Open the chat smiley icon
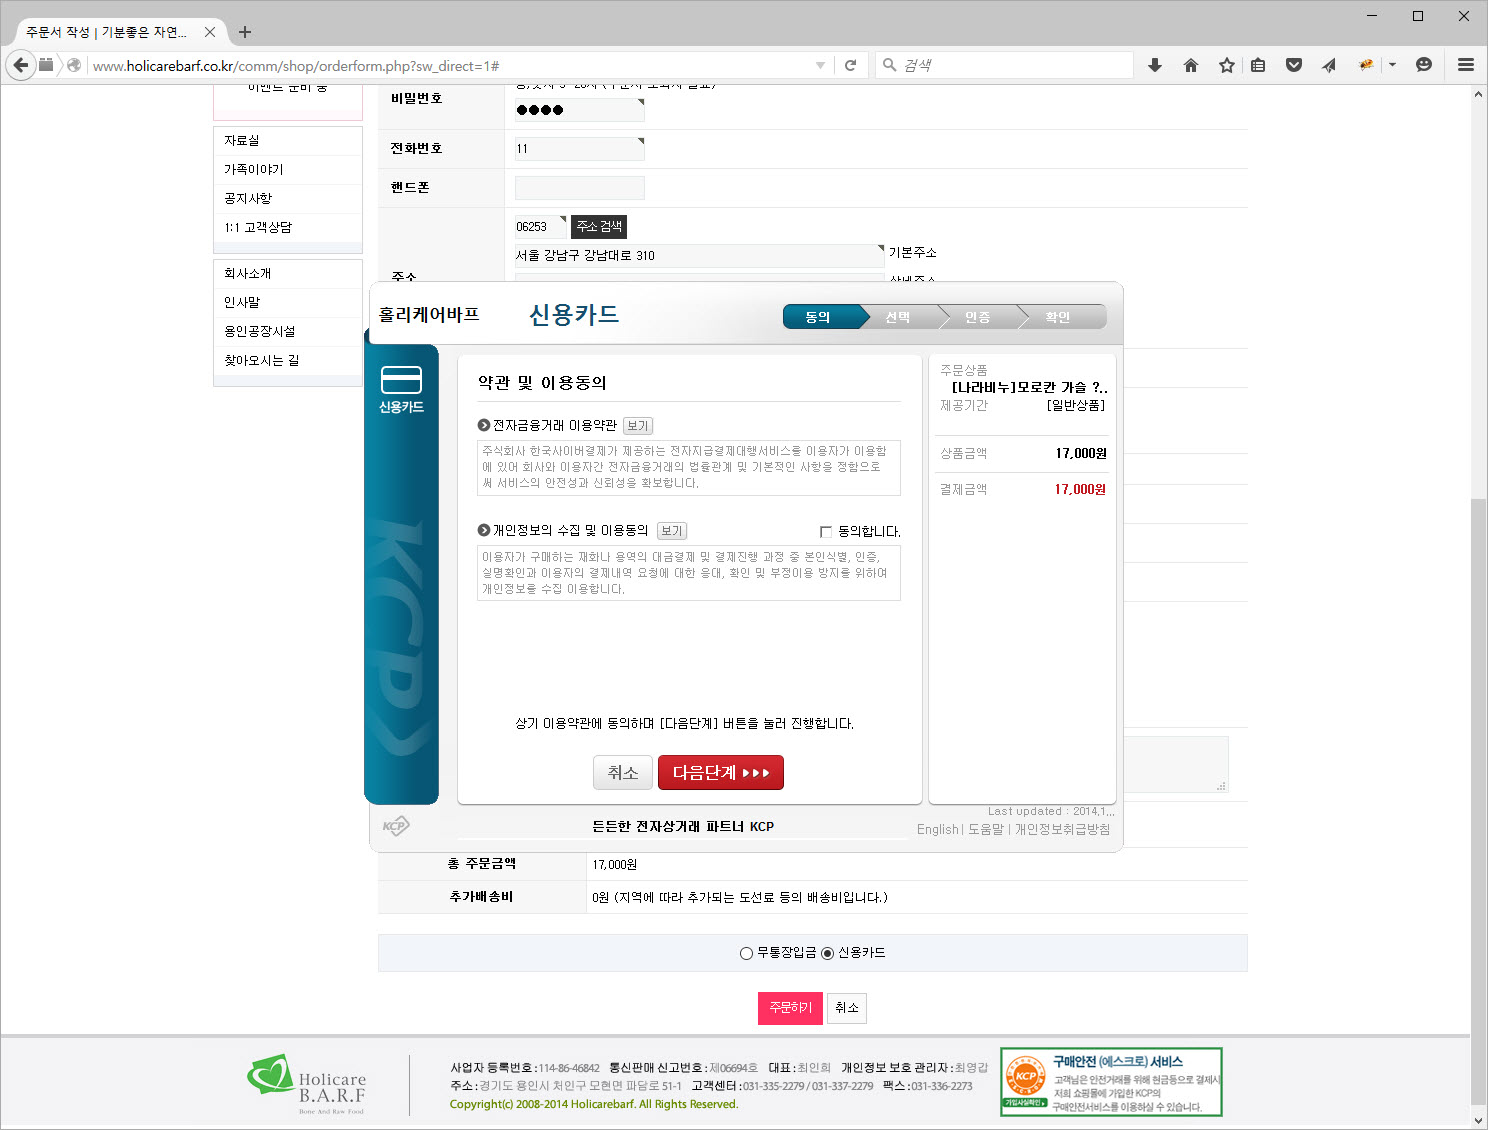Image resolution: width=1488 pixels, height=1130 pixels. click(1424, 65)
